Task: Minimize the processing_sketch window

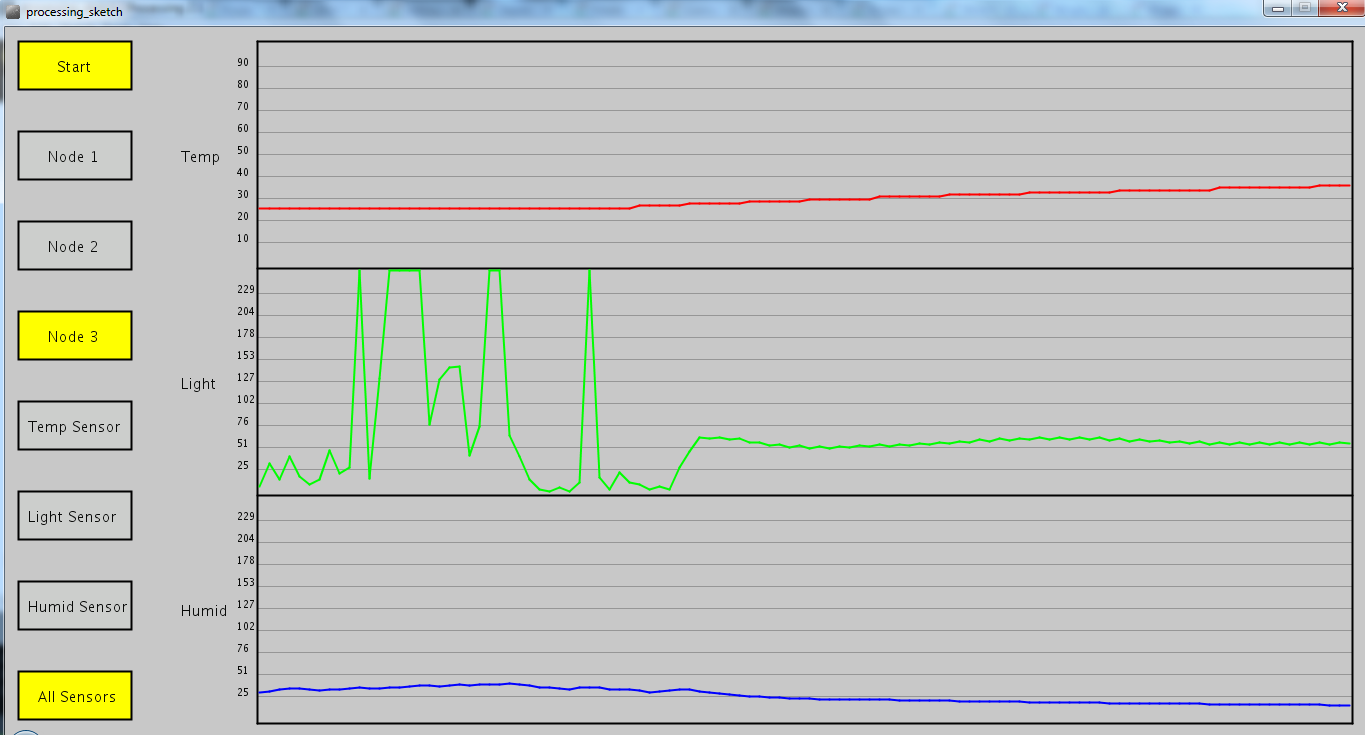Action: click(x=1275, y=8)
